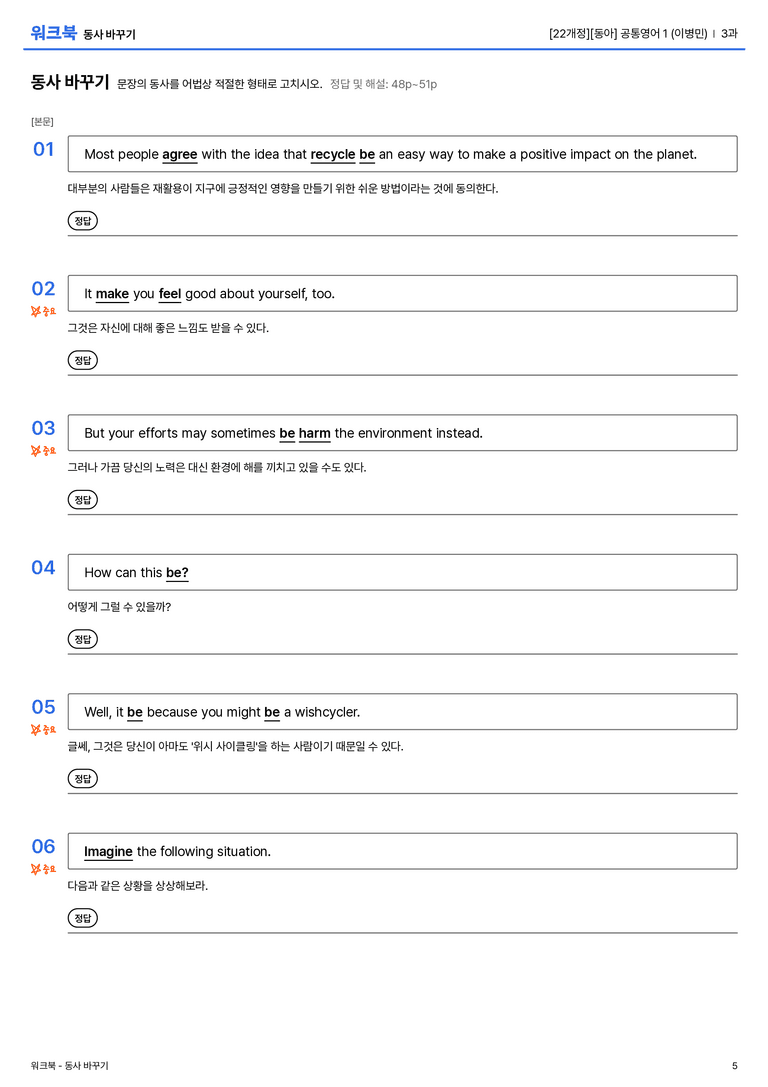
Task: Click the blue question number 04
Action: (x=43, y=568)
